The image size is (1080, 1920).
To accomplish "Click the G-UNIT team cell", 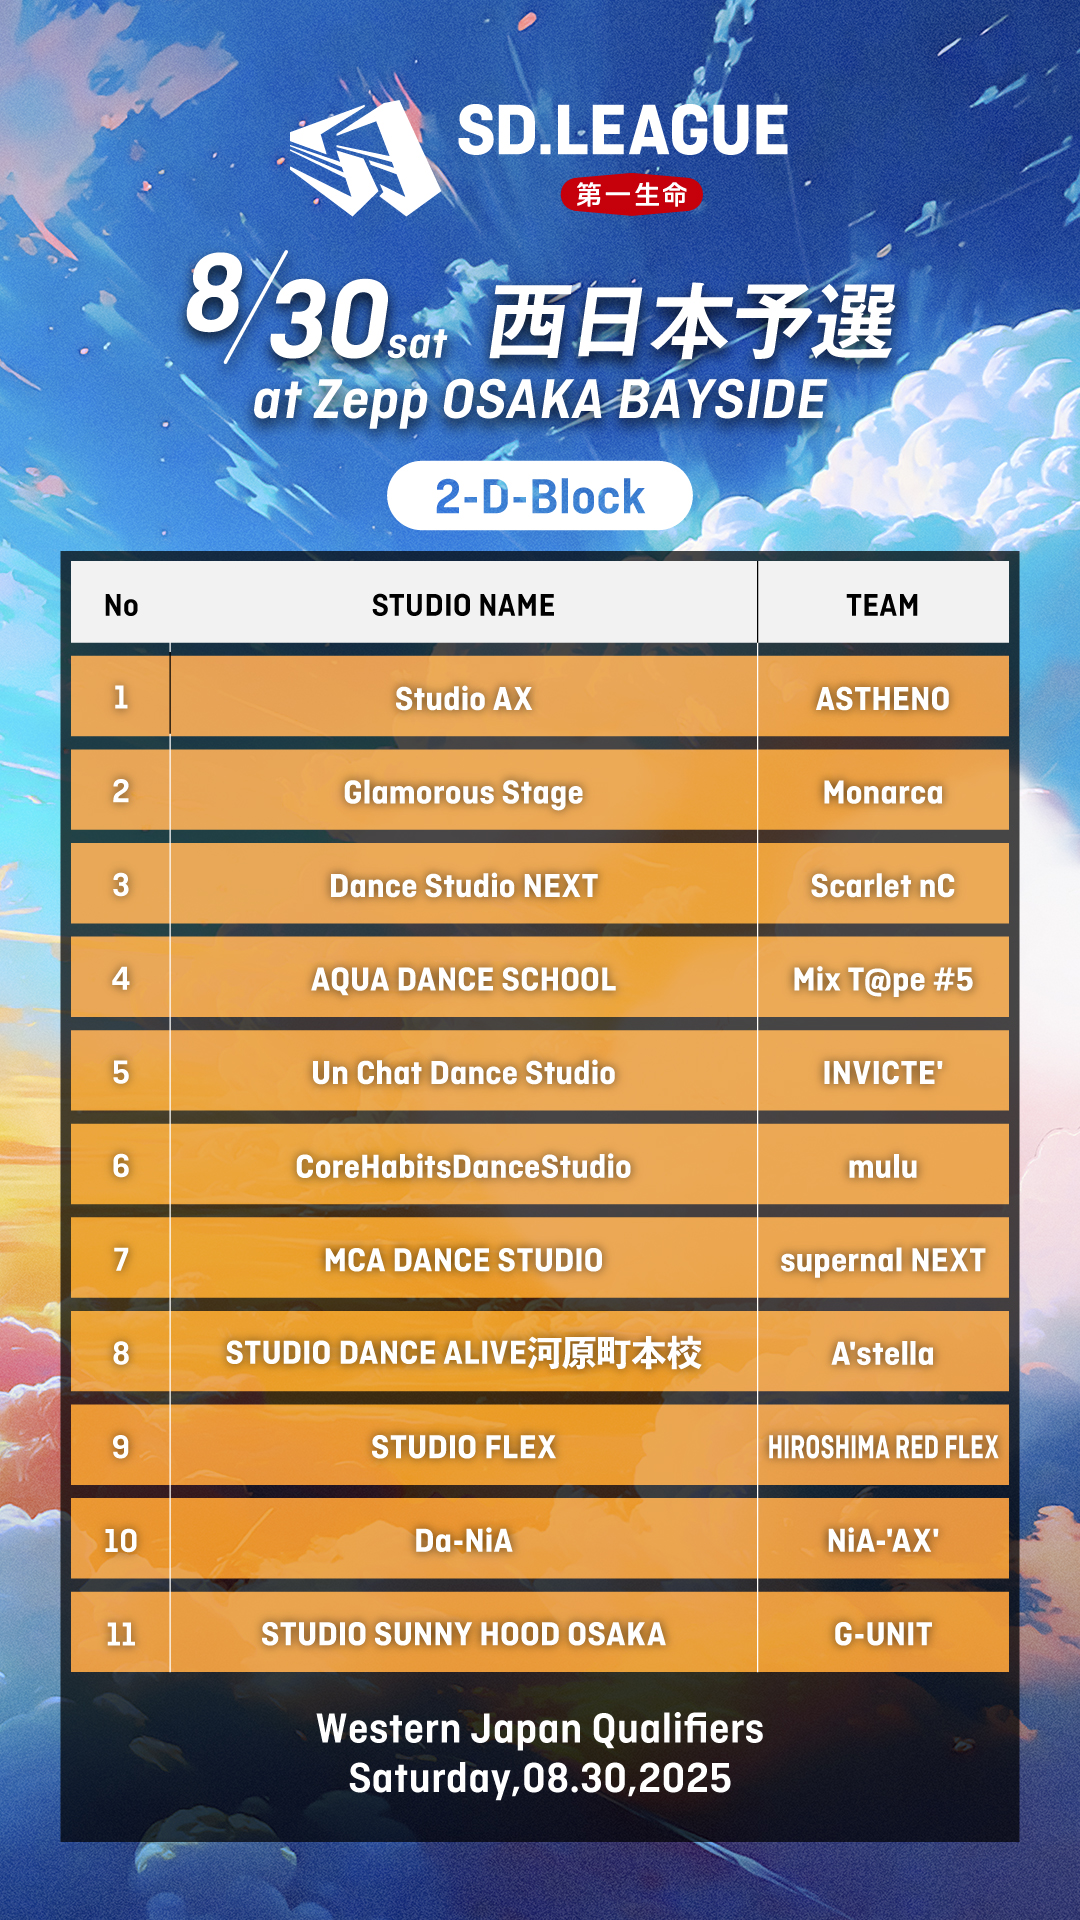I will 882,1634.
